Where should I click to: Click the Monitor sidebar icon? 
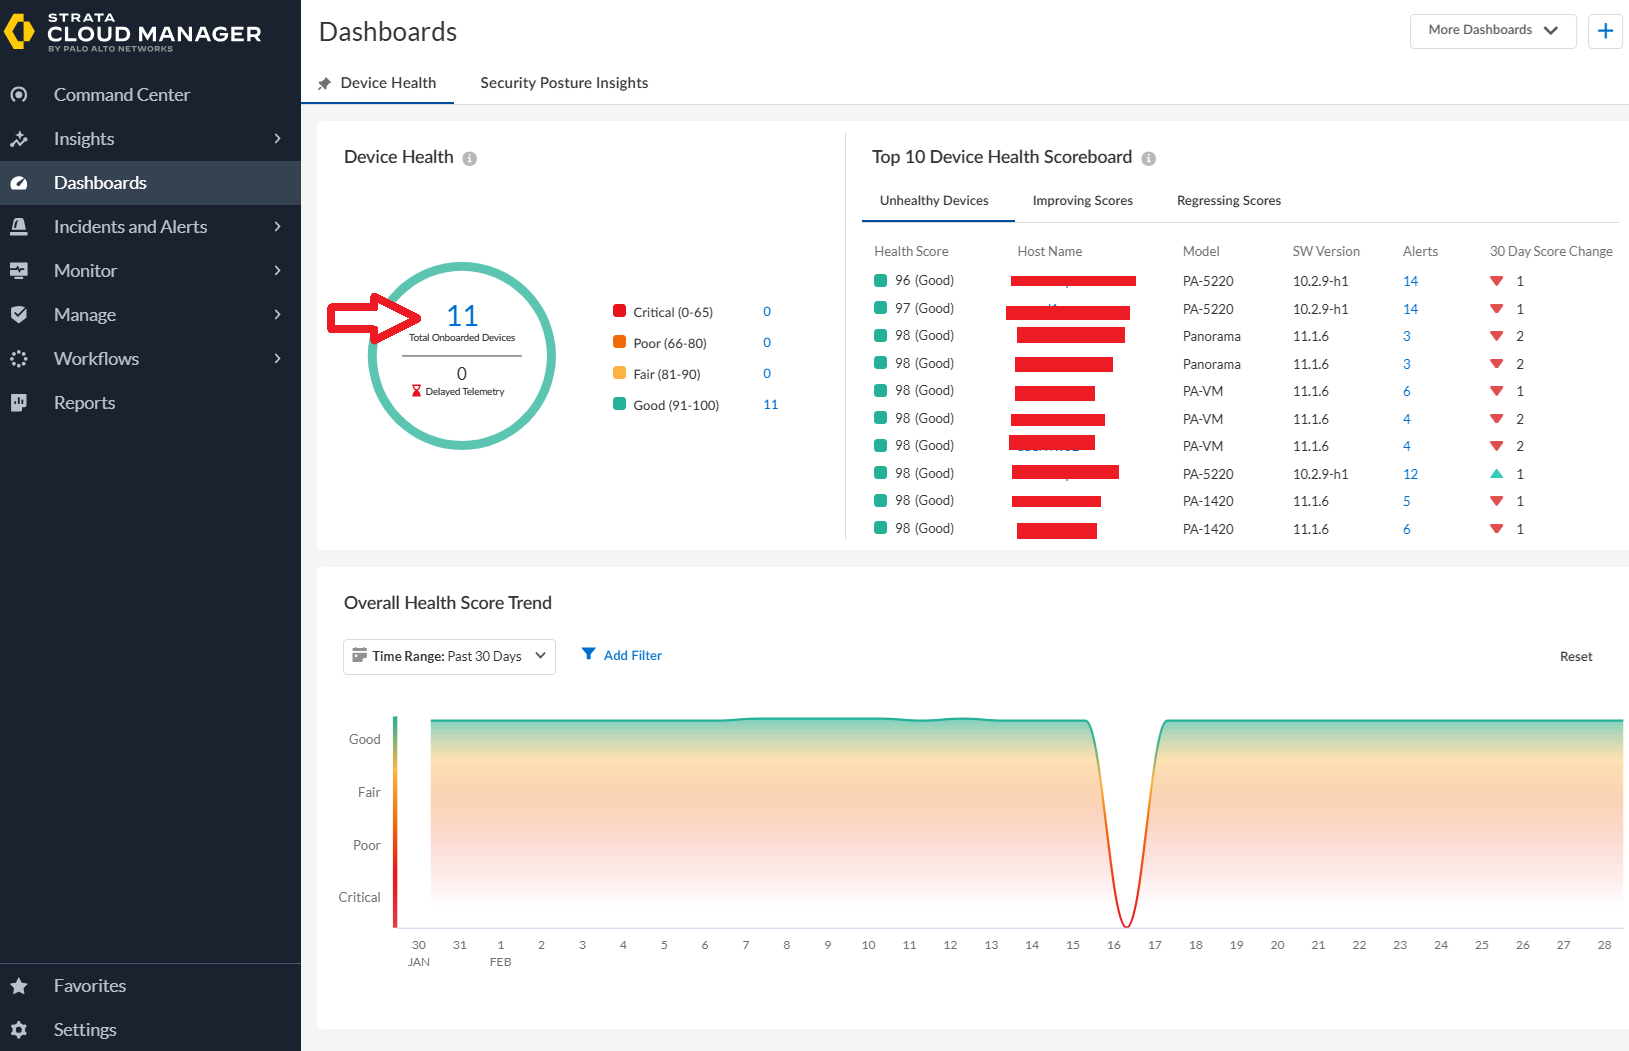click(x=20, y=270)
